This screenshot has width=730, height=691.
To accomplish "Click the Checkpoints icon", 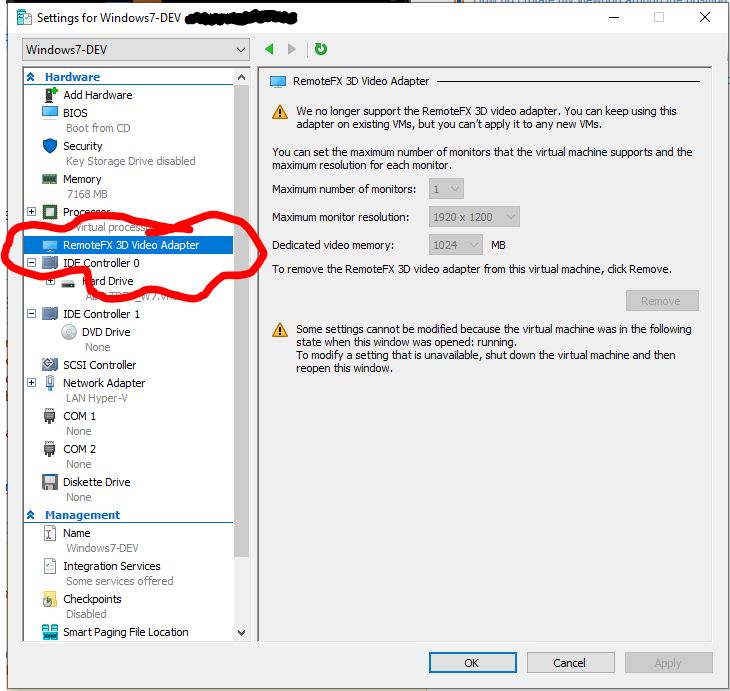I will 49,599.
